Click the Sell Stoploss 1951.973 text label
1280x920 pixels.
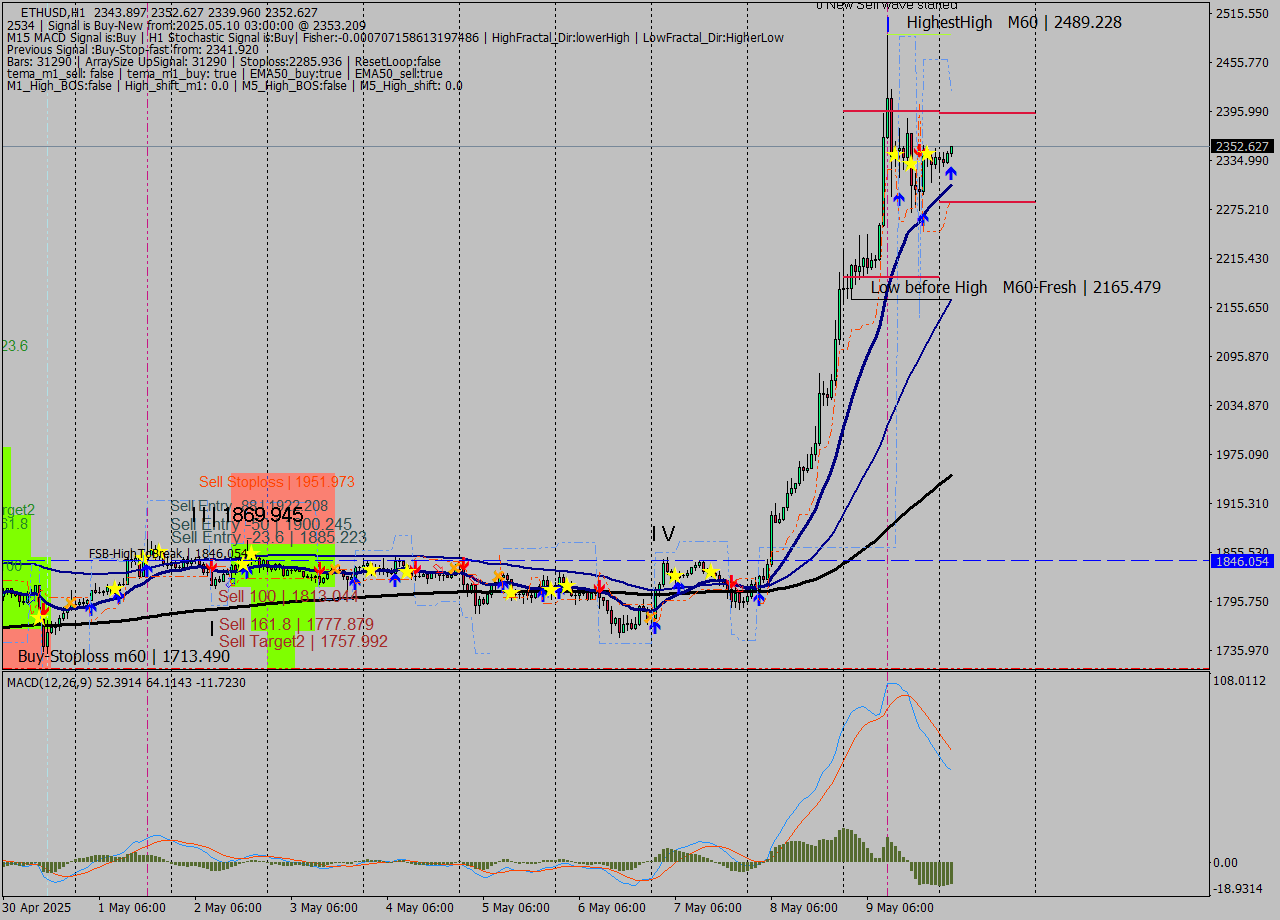coord(275,482)
